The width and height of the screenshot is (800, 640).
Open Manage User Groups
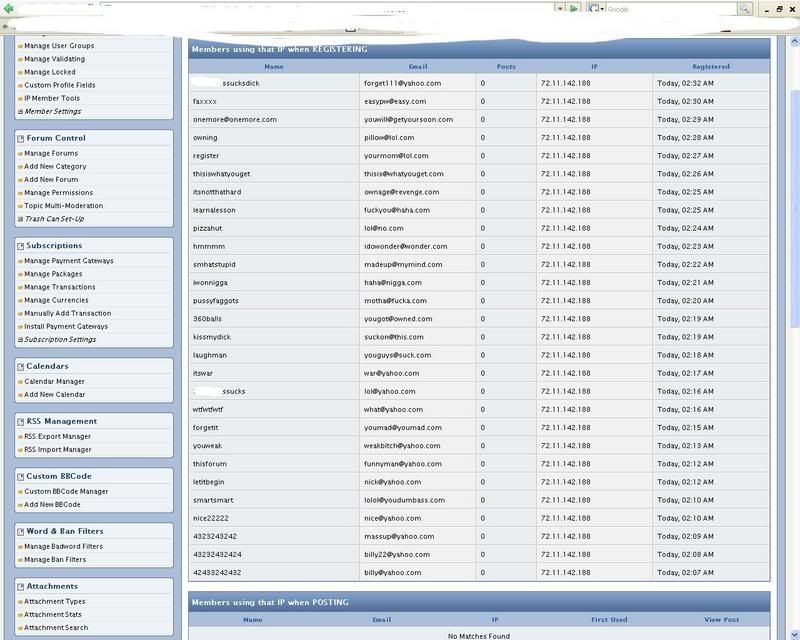[x=59, y=45]
